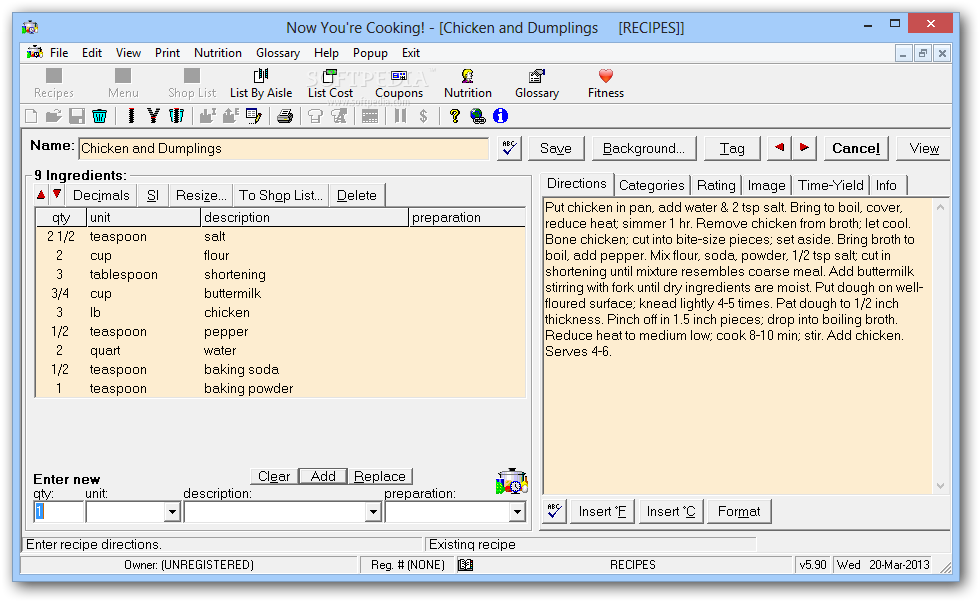Expand the description dropdown arrow
980x602 pixels.
click(x=373, y=513)
